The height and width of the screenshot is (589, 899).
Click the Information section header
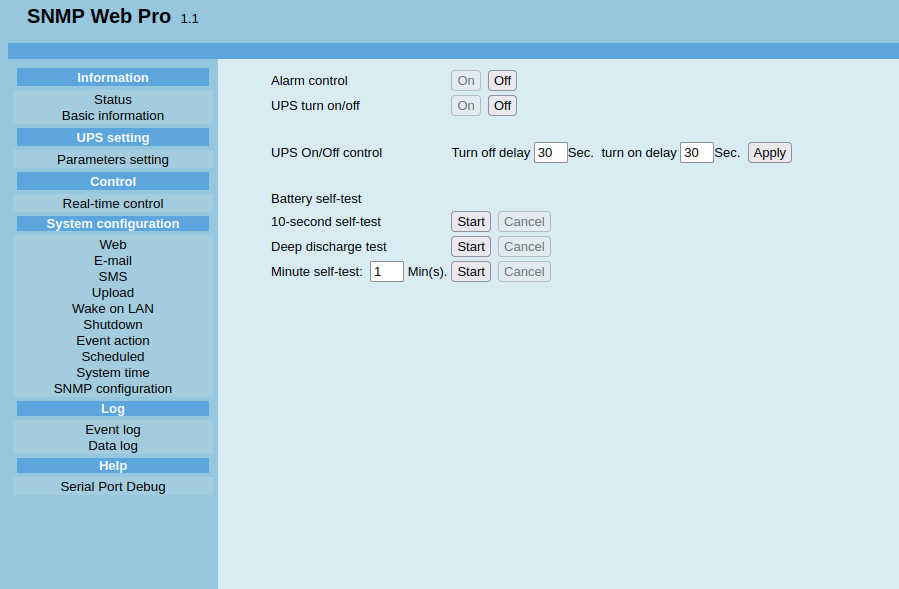tap(113, 77)
